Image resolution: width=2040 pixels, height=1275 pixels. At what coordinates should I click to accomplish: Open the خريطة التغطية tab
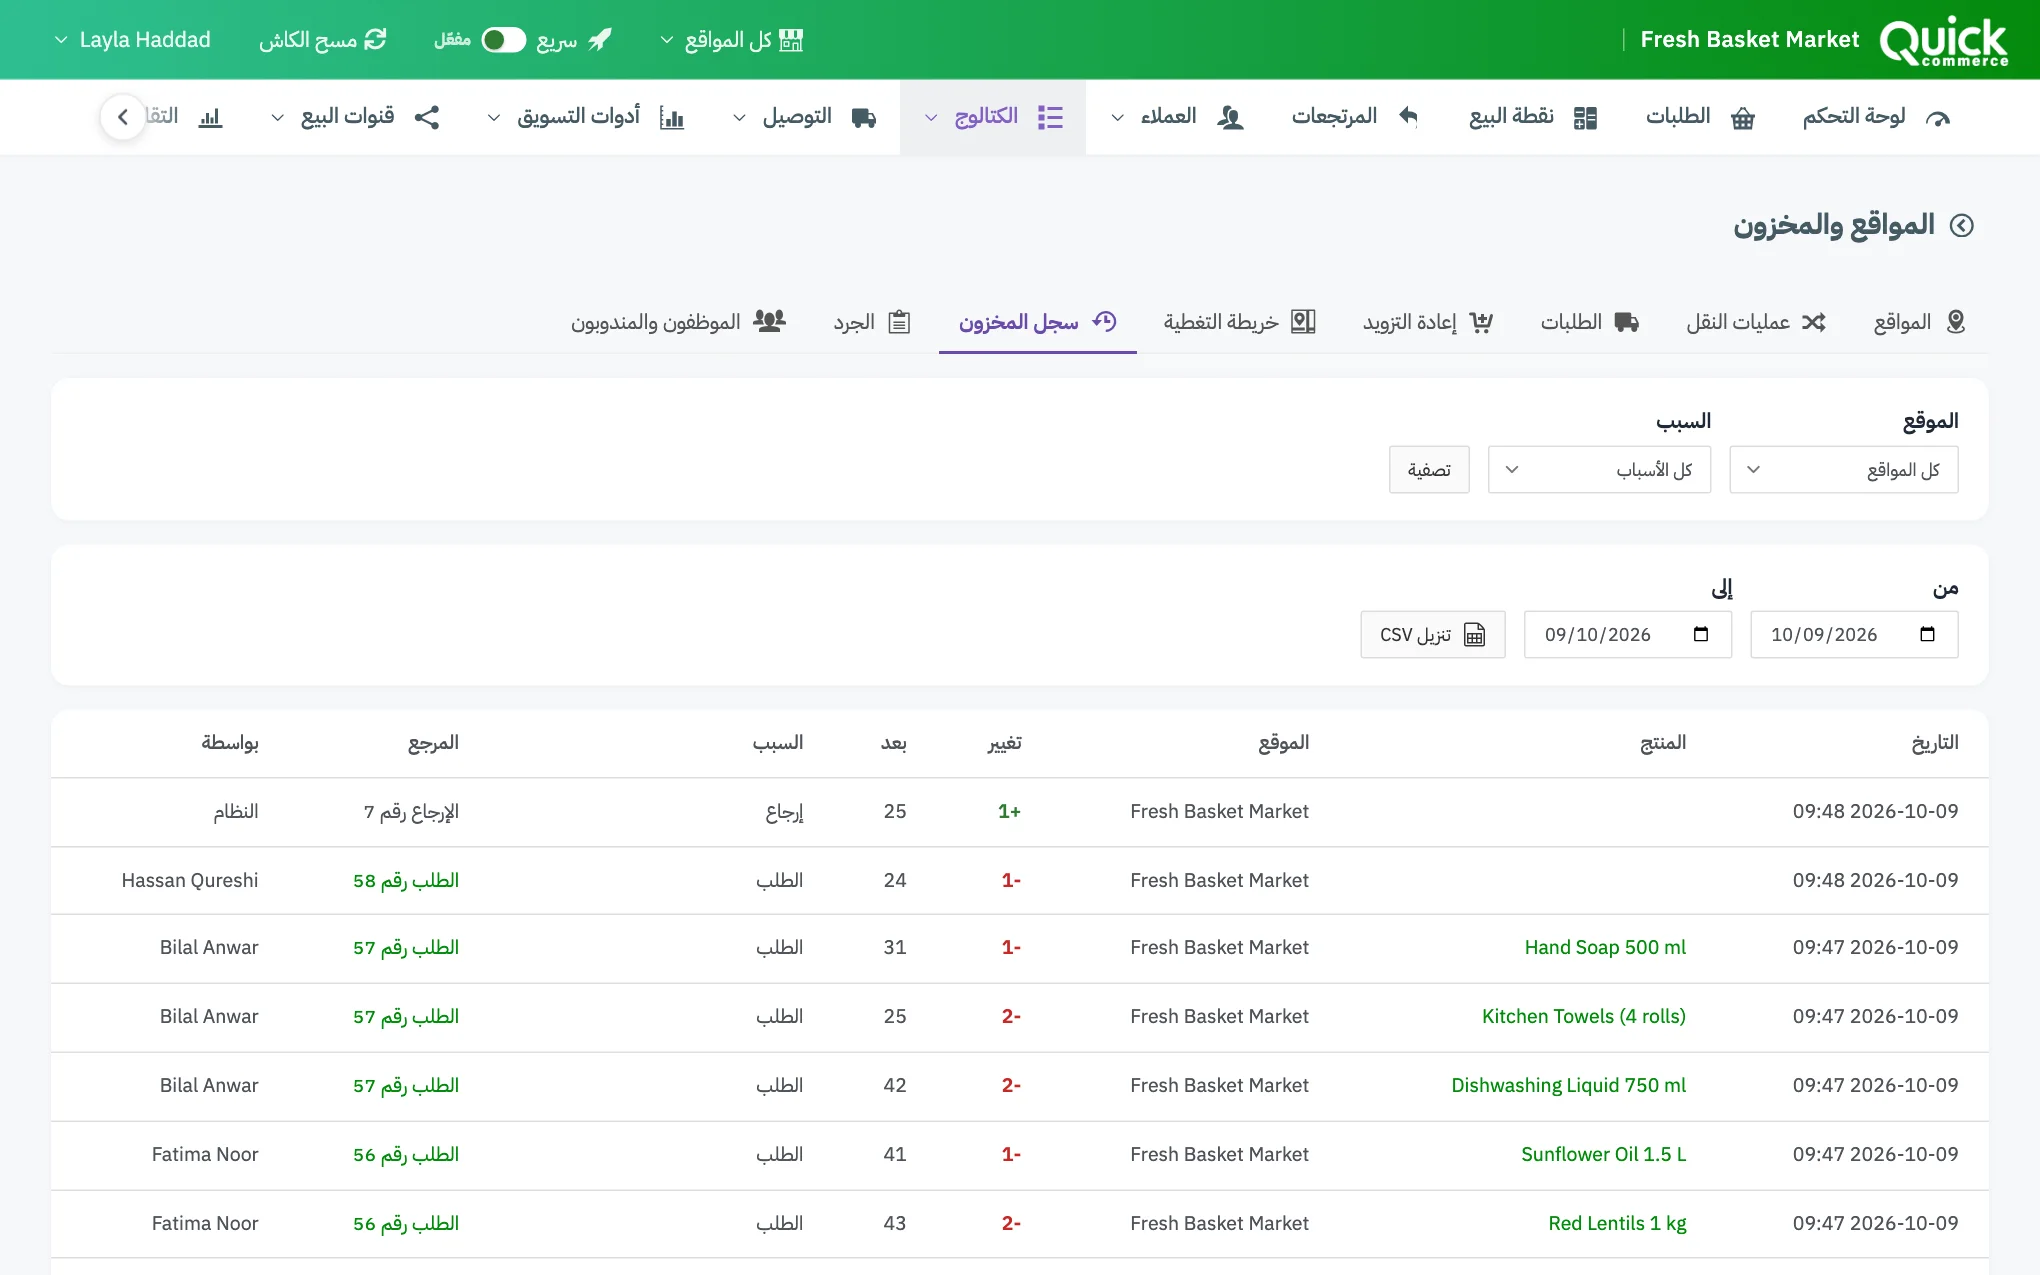point(1239,322)
